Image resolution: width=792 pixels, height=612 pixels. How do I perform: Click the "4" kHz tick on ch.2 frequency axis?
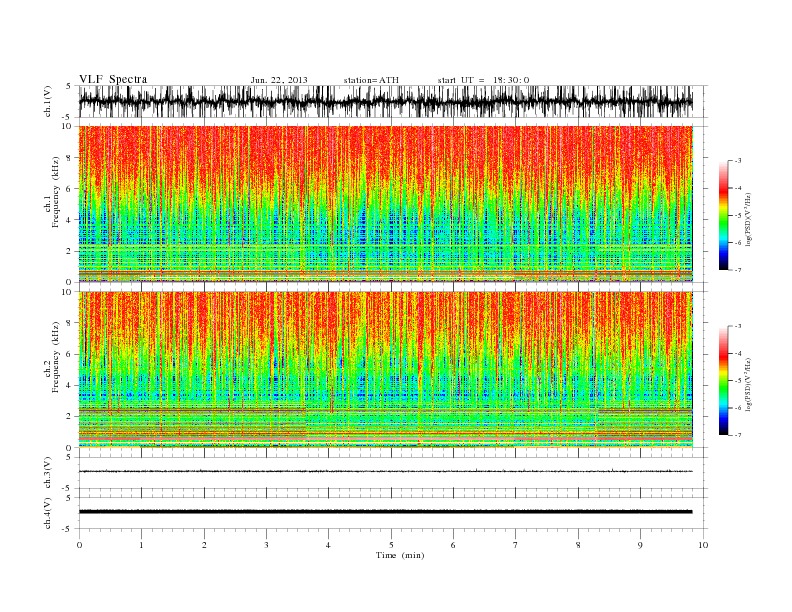pos(70,385)
